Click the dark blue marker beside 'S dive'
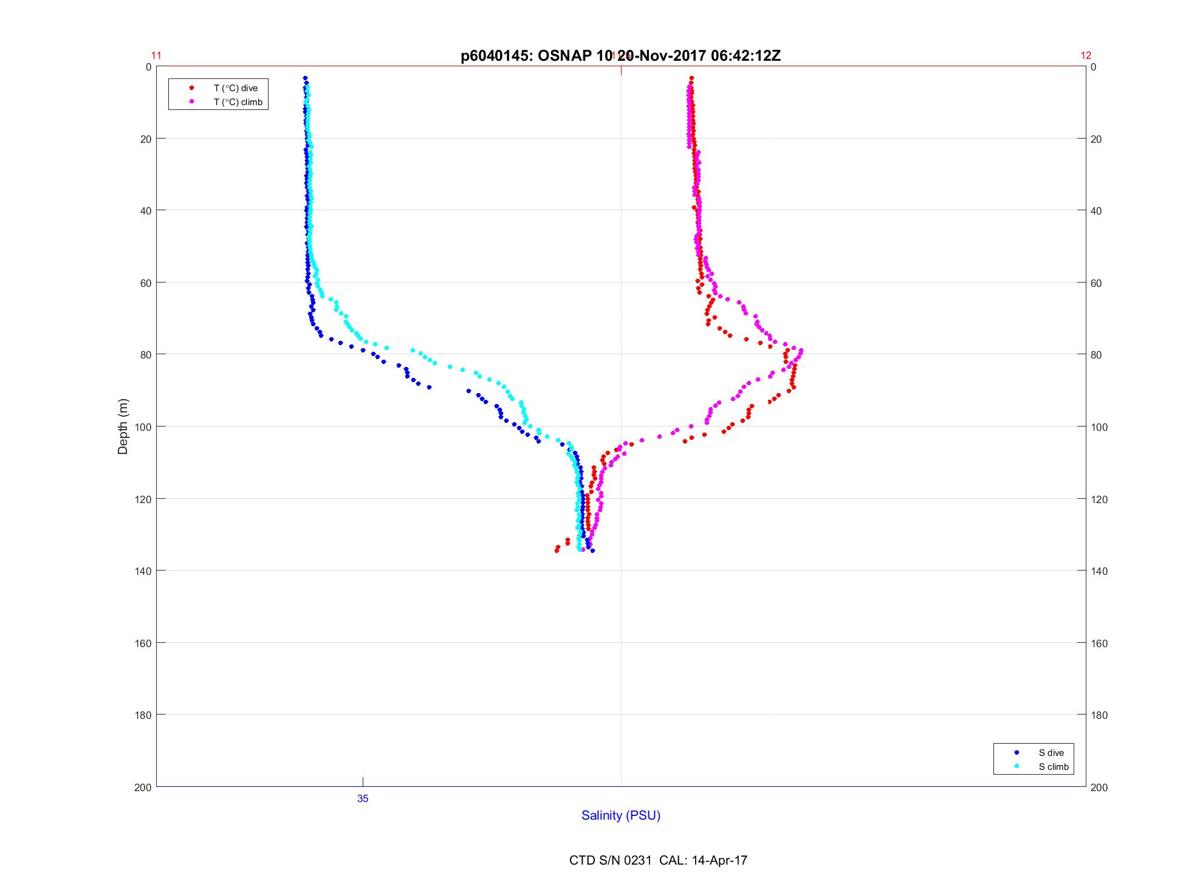This screenshot has height=885, width=1200. tap(1017, 752)
